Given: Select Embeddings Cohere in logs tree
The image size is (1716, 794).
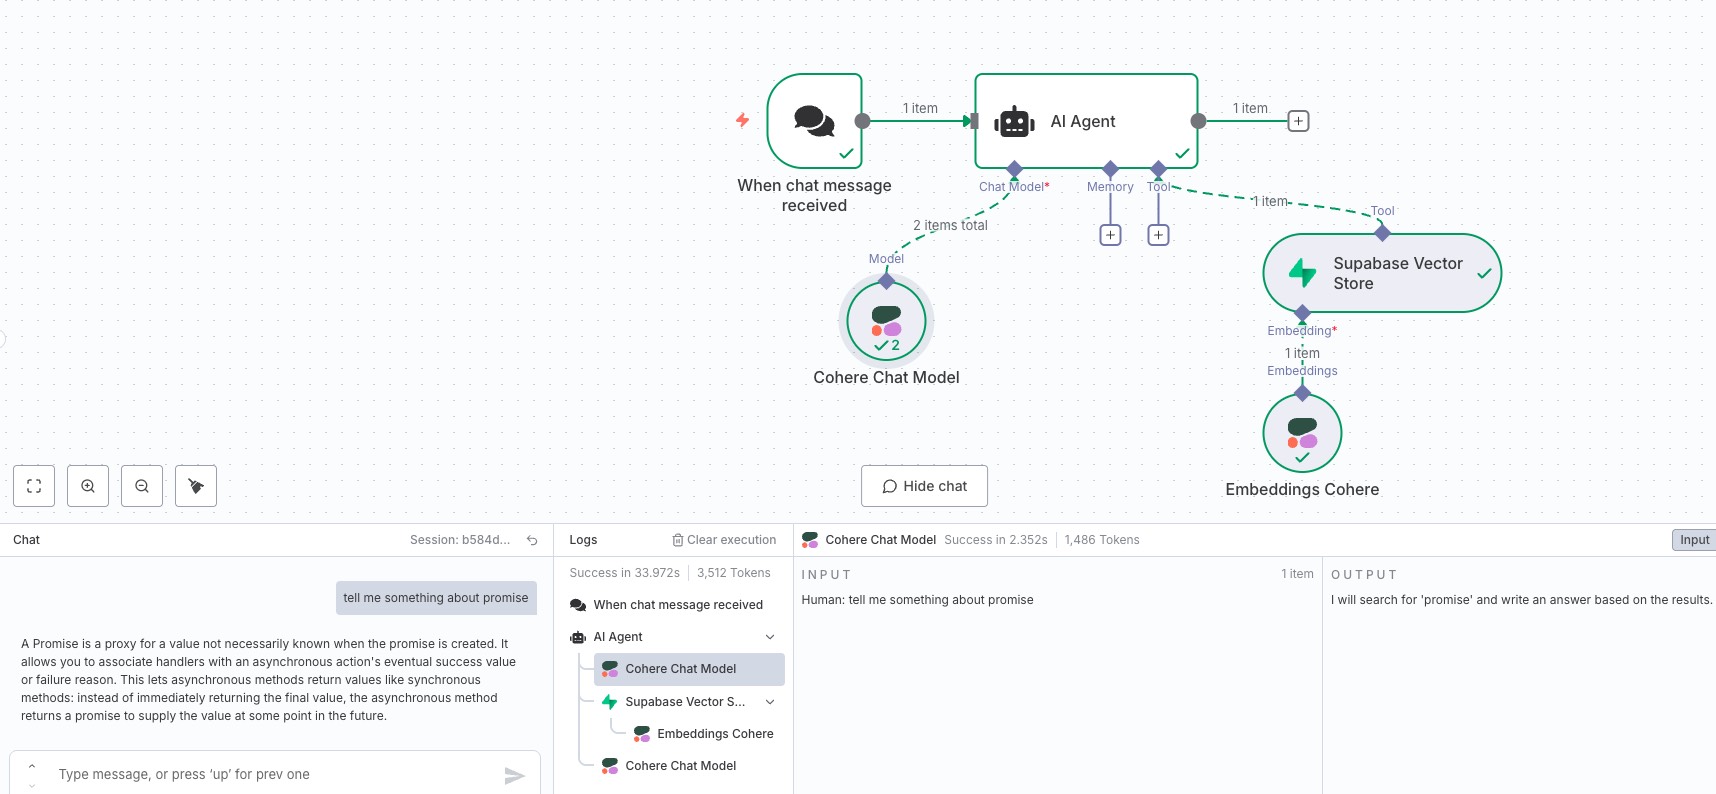Looking at the screenshot, I should click(x=714, y=734).
